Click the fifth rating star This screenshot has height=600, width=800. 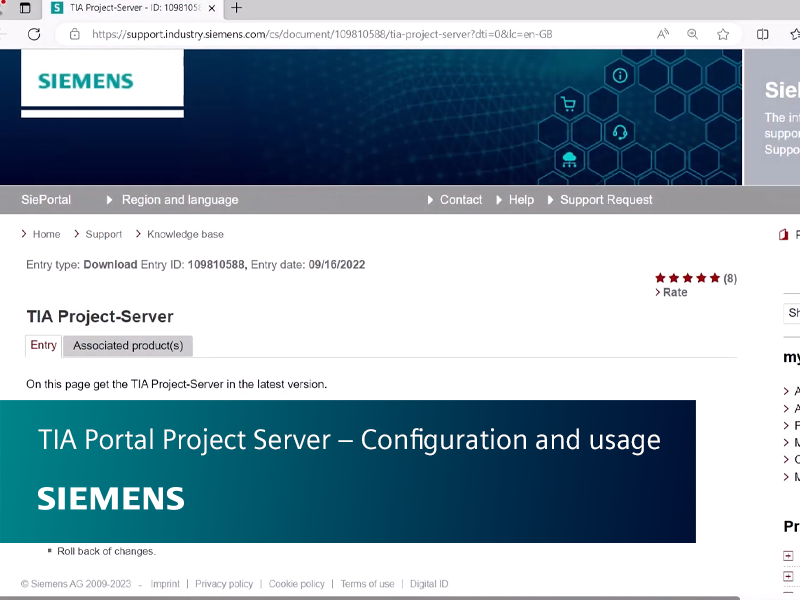coord(713,277)
